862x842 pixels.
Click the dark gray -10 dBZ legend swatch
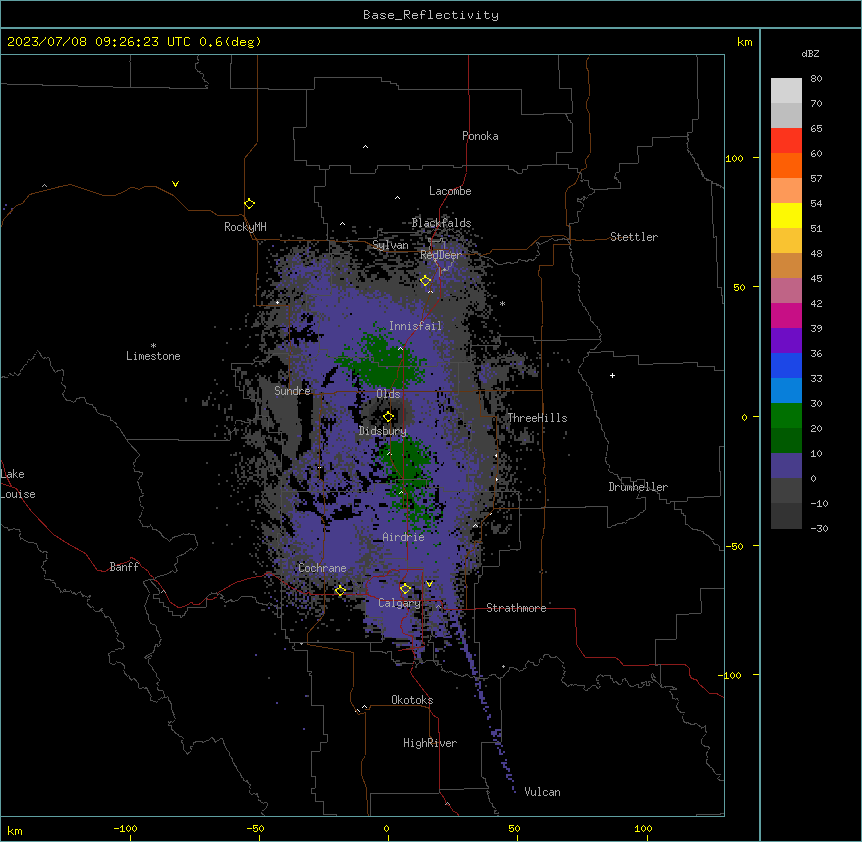pyautogui.click(x=786, y=516)
